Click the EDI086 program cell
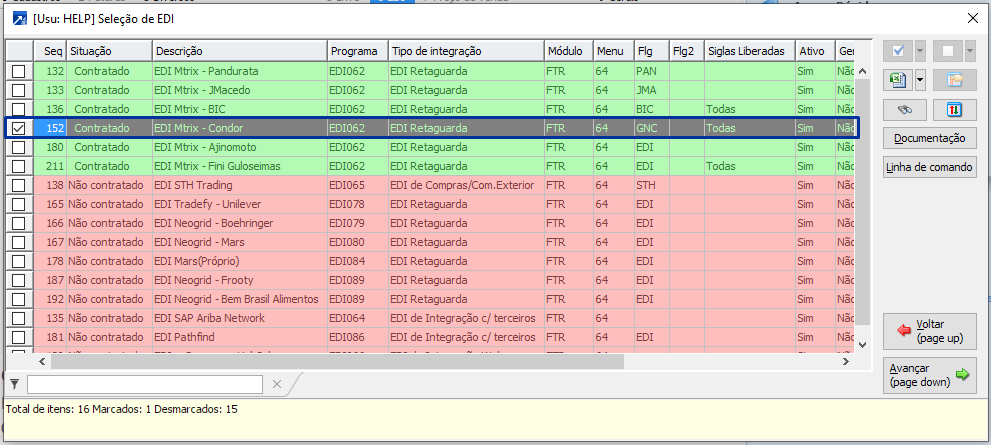 [358, 337]
